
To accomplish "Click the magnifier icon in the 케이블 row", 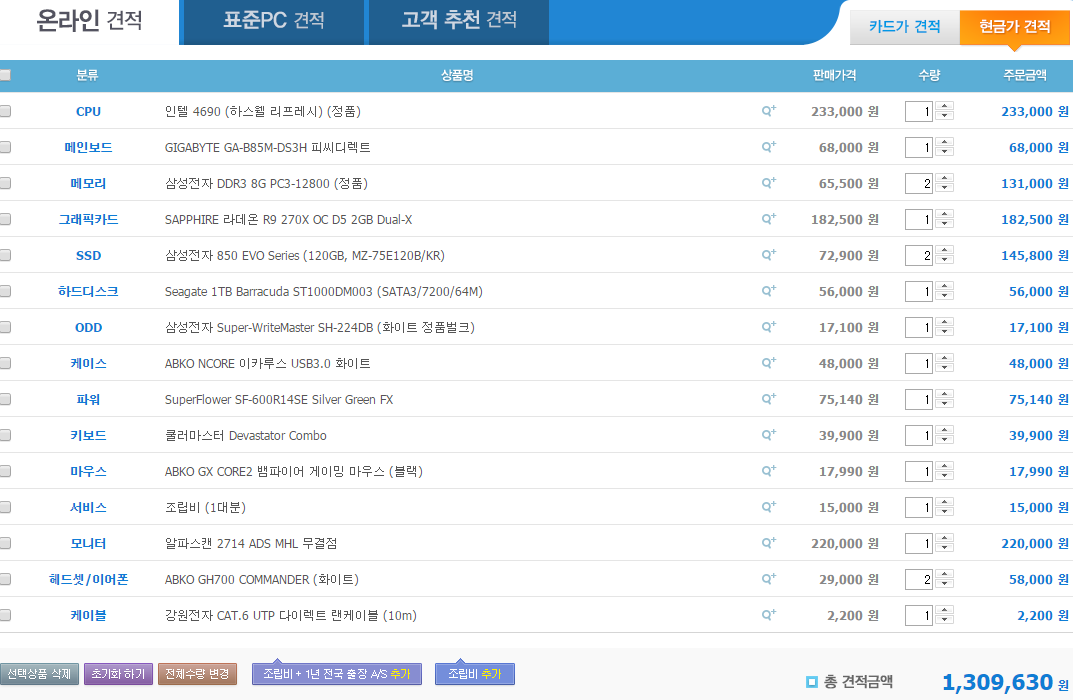I will [768, 615].
